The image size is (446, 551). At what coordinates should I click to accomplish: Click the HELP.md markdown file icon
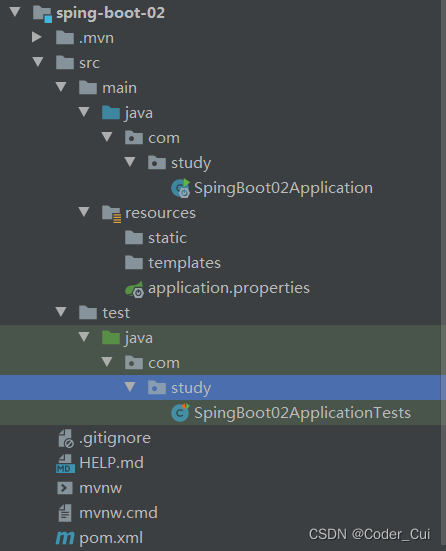pos(65,463)
